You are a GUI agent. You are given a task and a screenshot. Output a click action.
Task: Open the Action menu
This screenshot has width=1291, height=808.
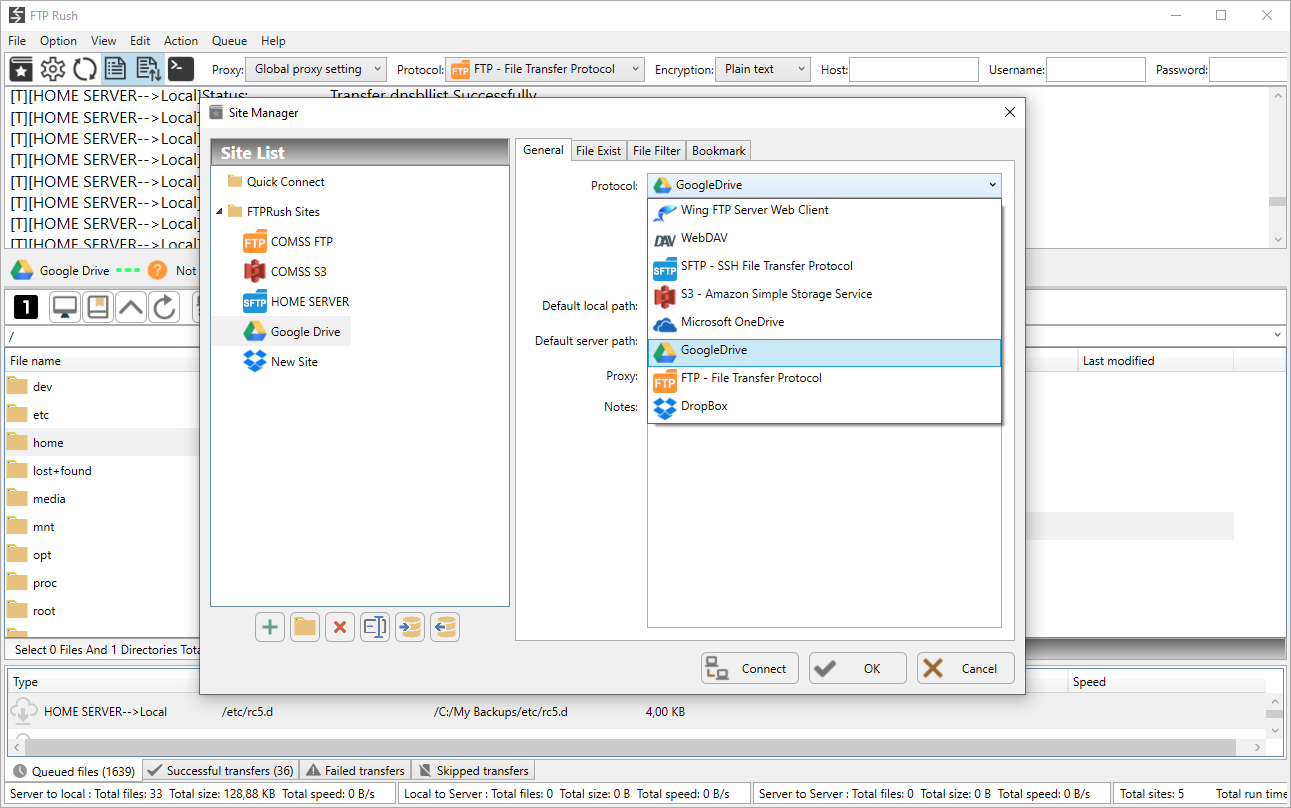pyautogui.click(x=181, y=41)
